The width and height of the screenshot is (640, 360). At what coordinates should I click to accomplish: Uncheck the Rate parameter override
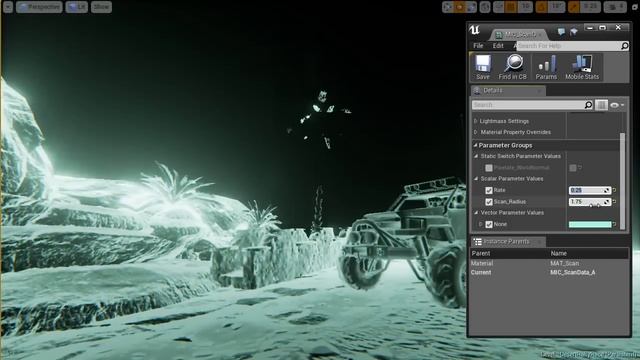[x=489, y=191]
